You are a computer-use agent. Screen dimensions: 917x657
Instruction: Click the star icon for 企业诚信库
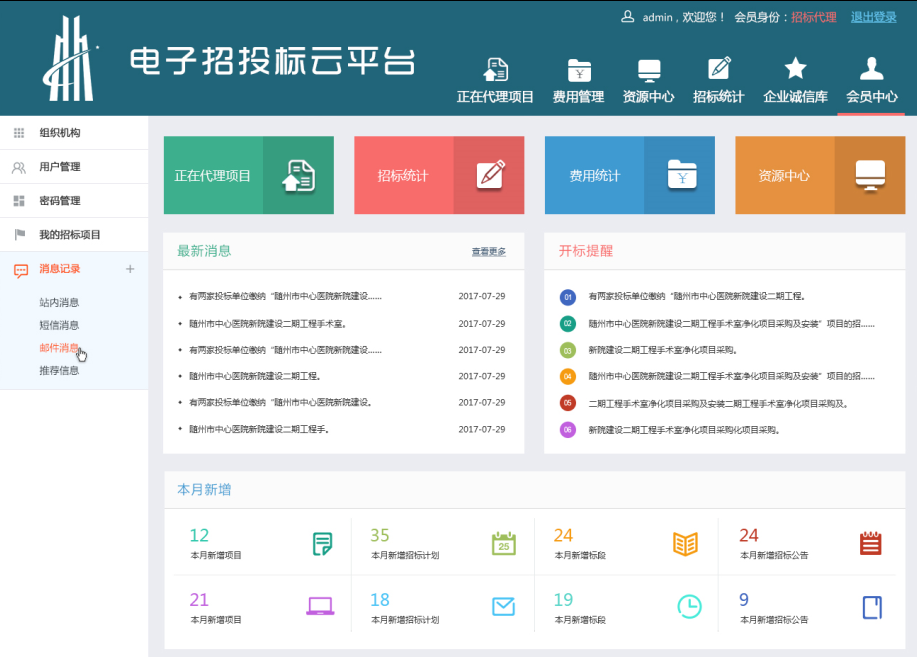(x=795, y=68)
